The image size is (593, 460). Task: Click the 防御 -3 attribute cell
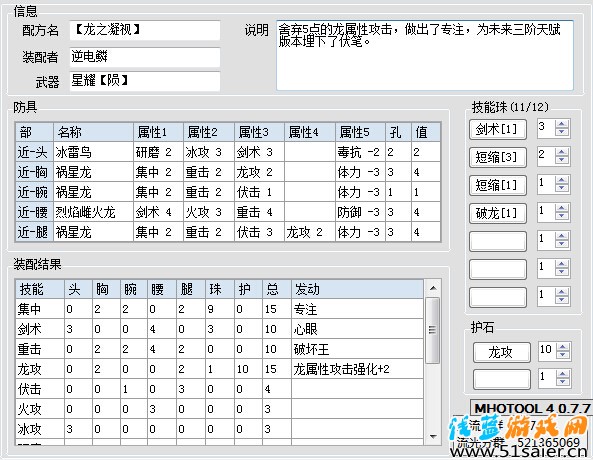coord(360,212)
